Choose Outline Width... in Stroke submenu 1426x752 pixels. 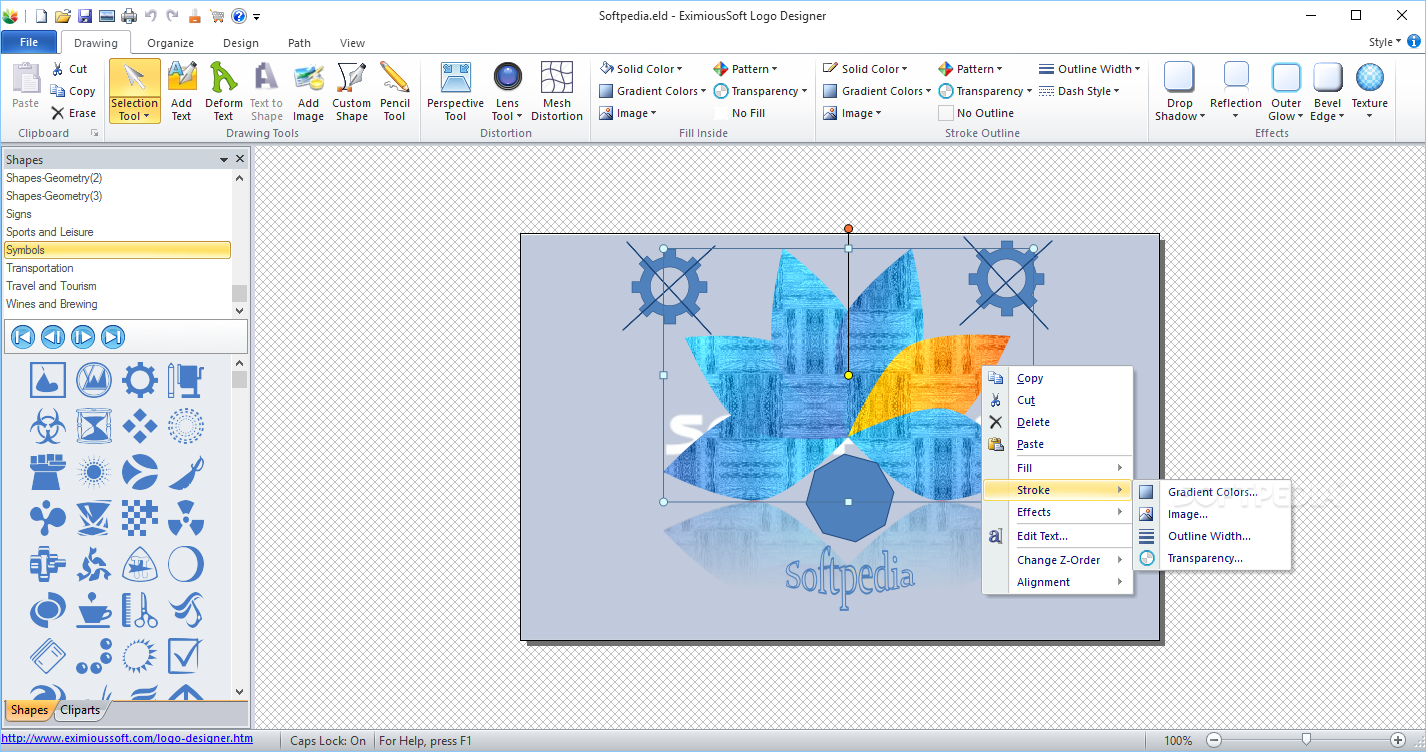(1212, 536)
